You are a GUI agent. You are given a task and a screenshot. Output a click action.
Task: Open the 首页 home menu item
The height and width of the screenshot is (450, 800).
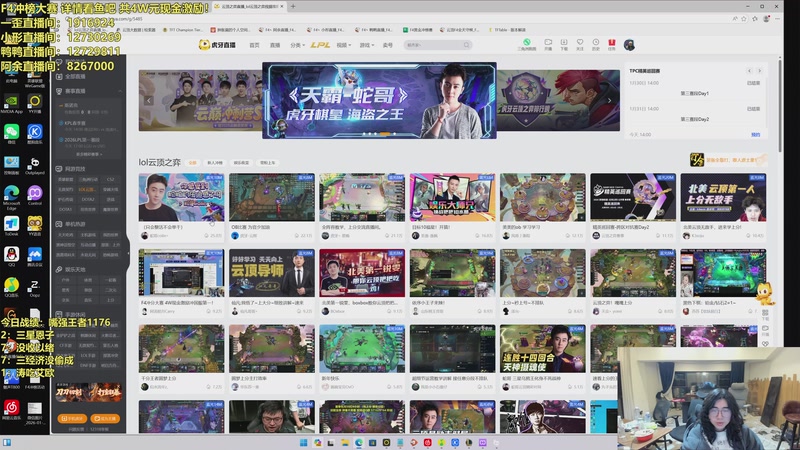pyautogui.click(x=254, y=45)
